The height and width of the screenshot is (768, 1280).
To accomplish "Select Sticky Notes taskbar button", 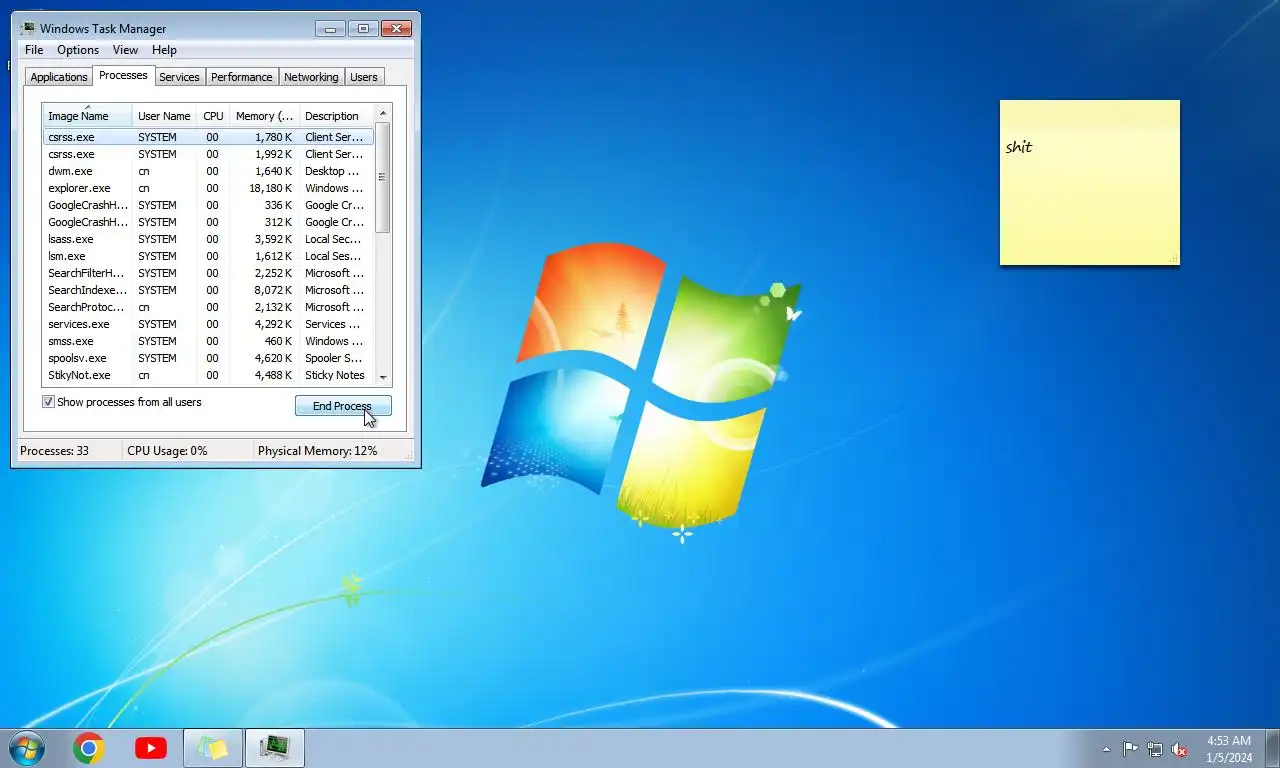I will coord(213,748).
